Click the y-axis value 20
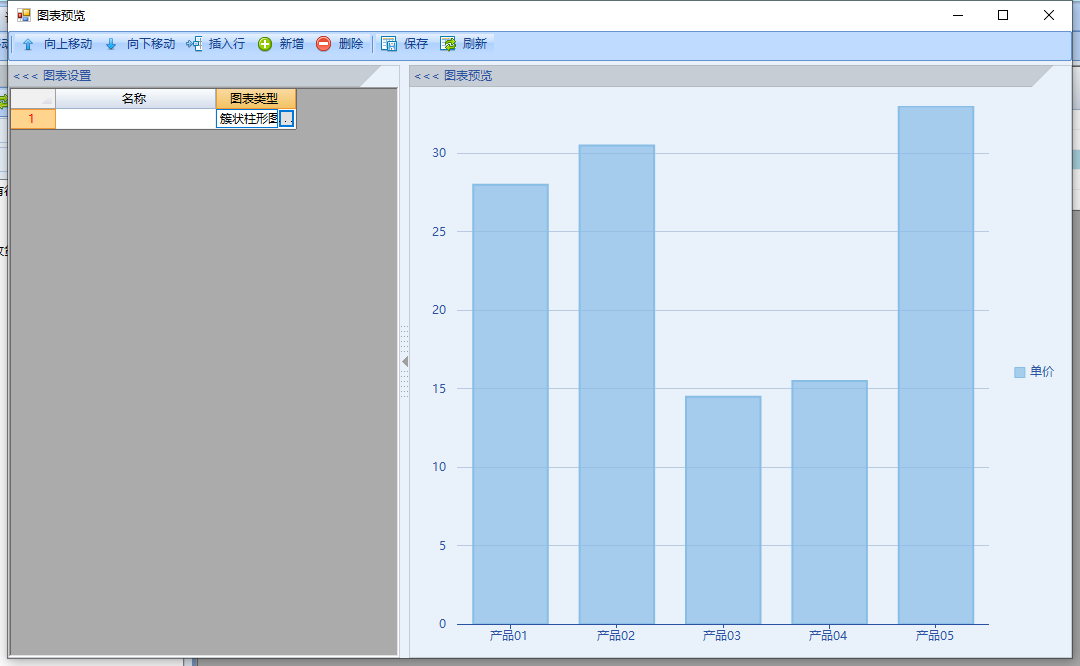The height and width of the screenshot is (666, 1080). click(439, 310)
